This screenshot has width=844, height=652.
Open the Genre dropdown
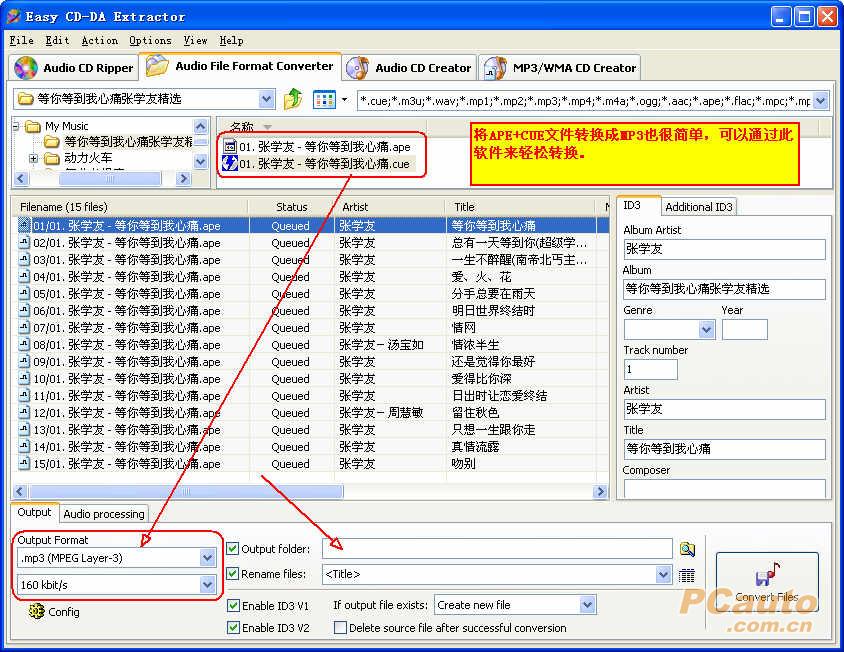point(707,329)
